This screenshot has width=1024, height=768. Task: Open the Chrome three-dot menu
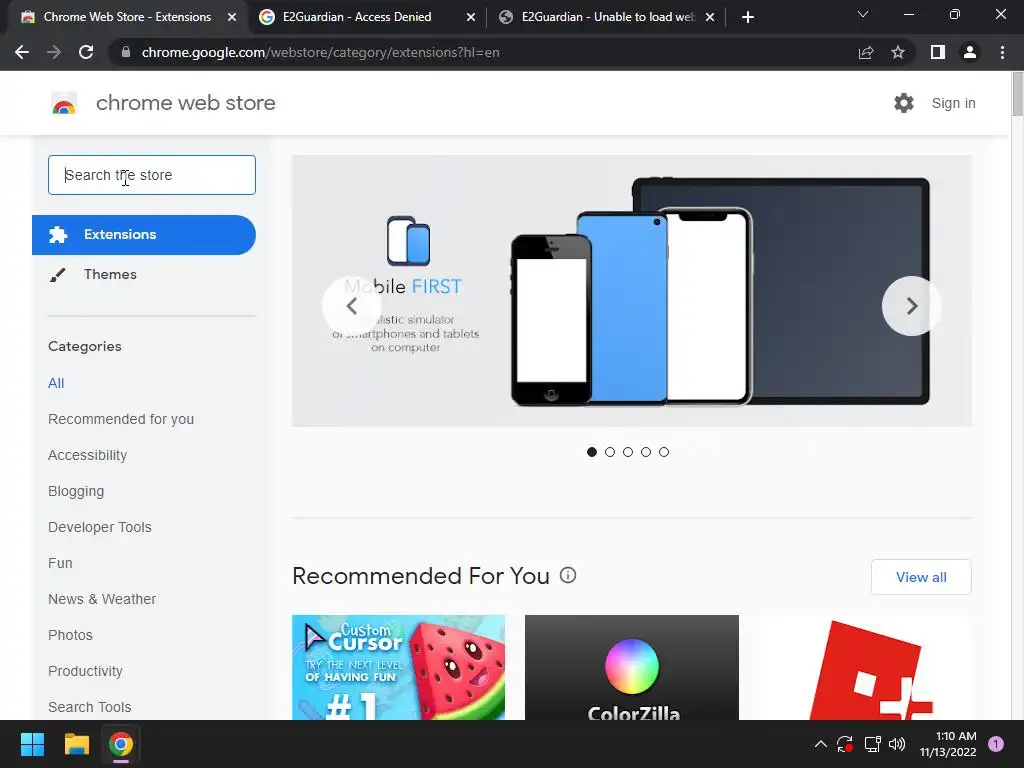point(1002,52)
